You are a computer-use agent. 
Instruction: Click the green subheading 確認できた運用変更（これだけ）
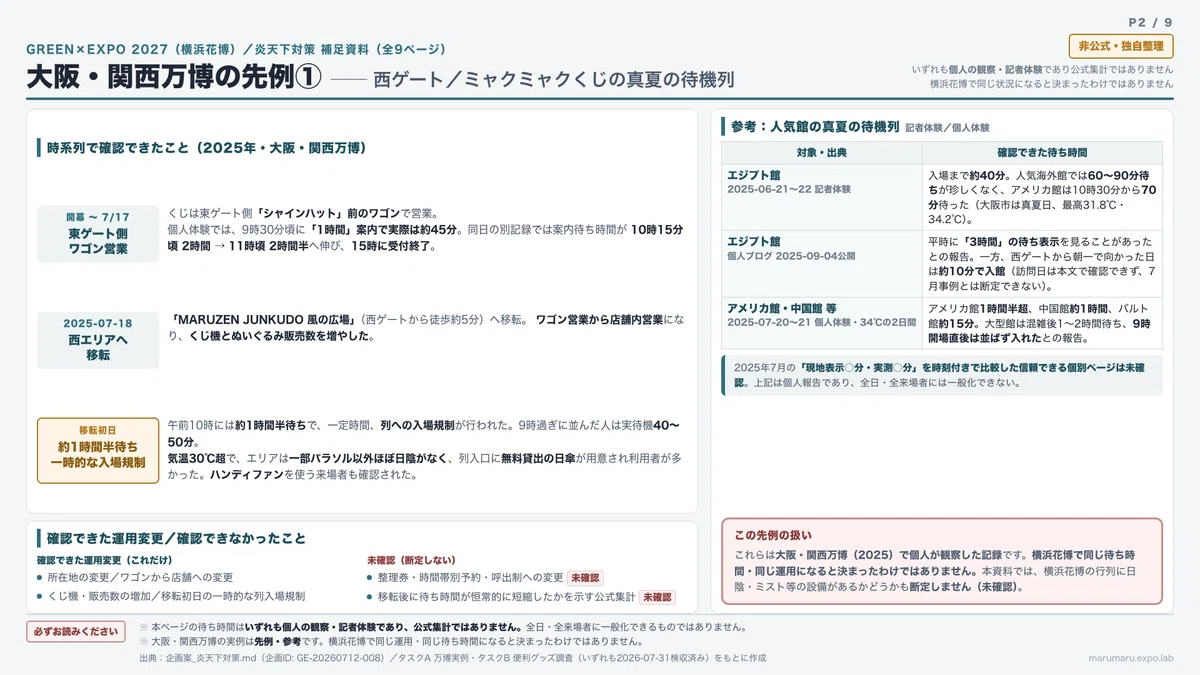[x=104, y=560]
